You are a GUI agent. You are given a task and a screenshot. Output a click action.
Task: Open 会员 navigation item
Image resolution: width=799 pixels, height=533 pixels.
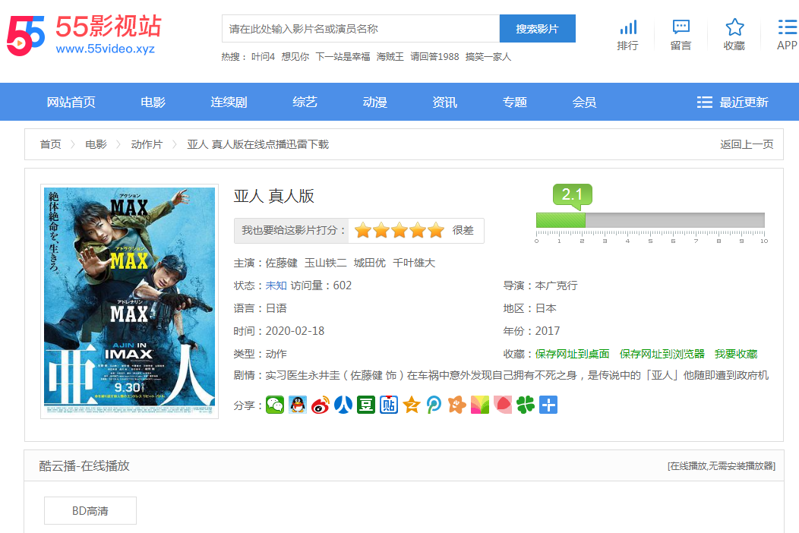[584, 102]
